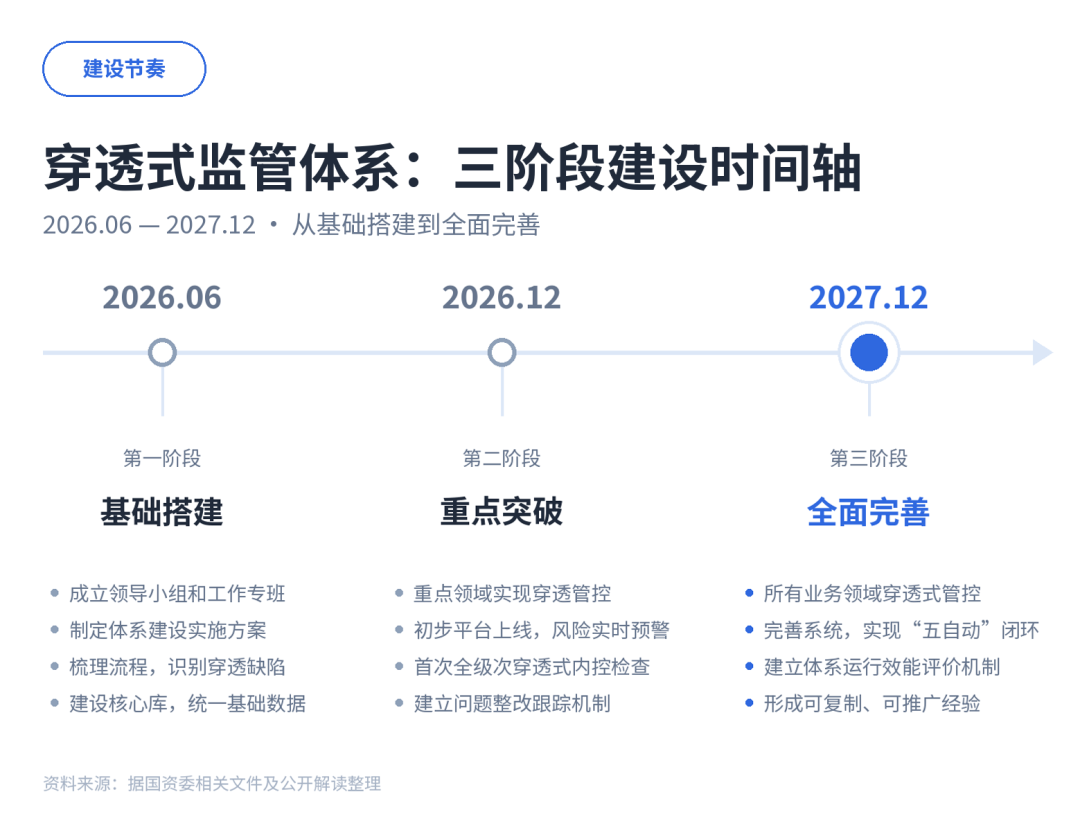Click the main title 穿透式监管体系：三阶段建设时间轴
Screen dimensions: 1080x828
click(x=453, y=167)
